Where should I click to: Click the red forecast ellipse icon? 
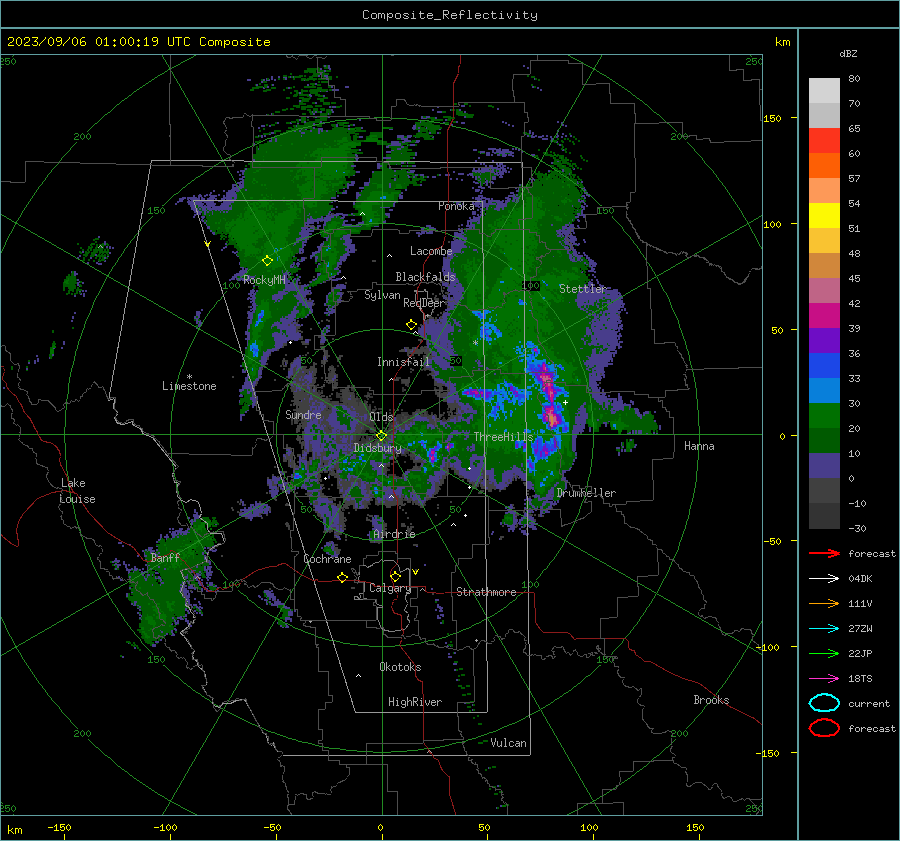coord(824,728)
